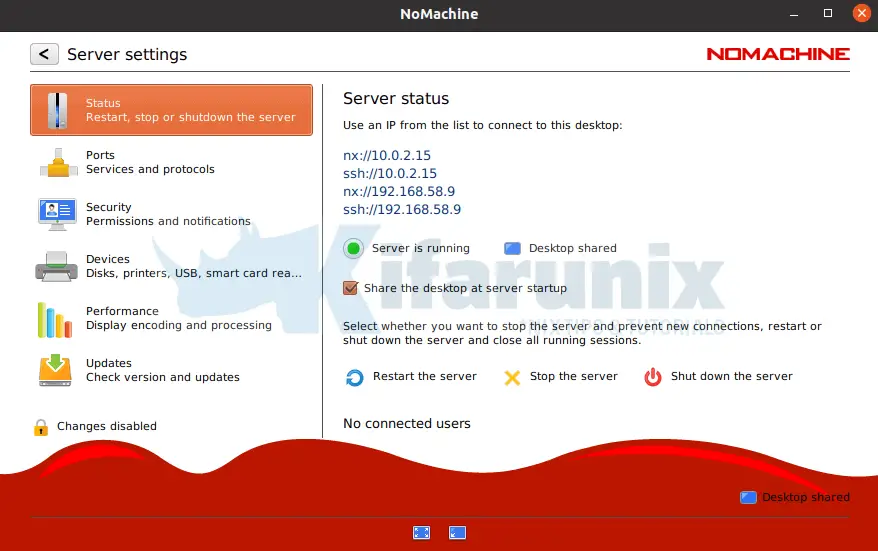
Task: Click the Server is running text
Action: click(421, 248)
